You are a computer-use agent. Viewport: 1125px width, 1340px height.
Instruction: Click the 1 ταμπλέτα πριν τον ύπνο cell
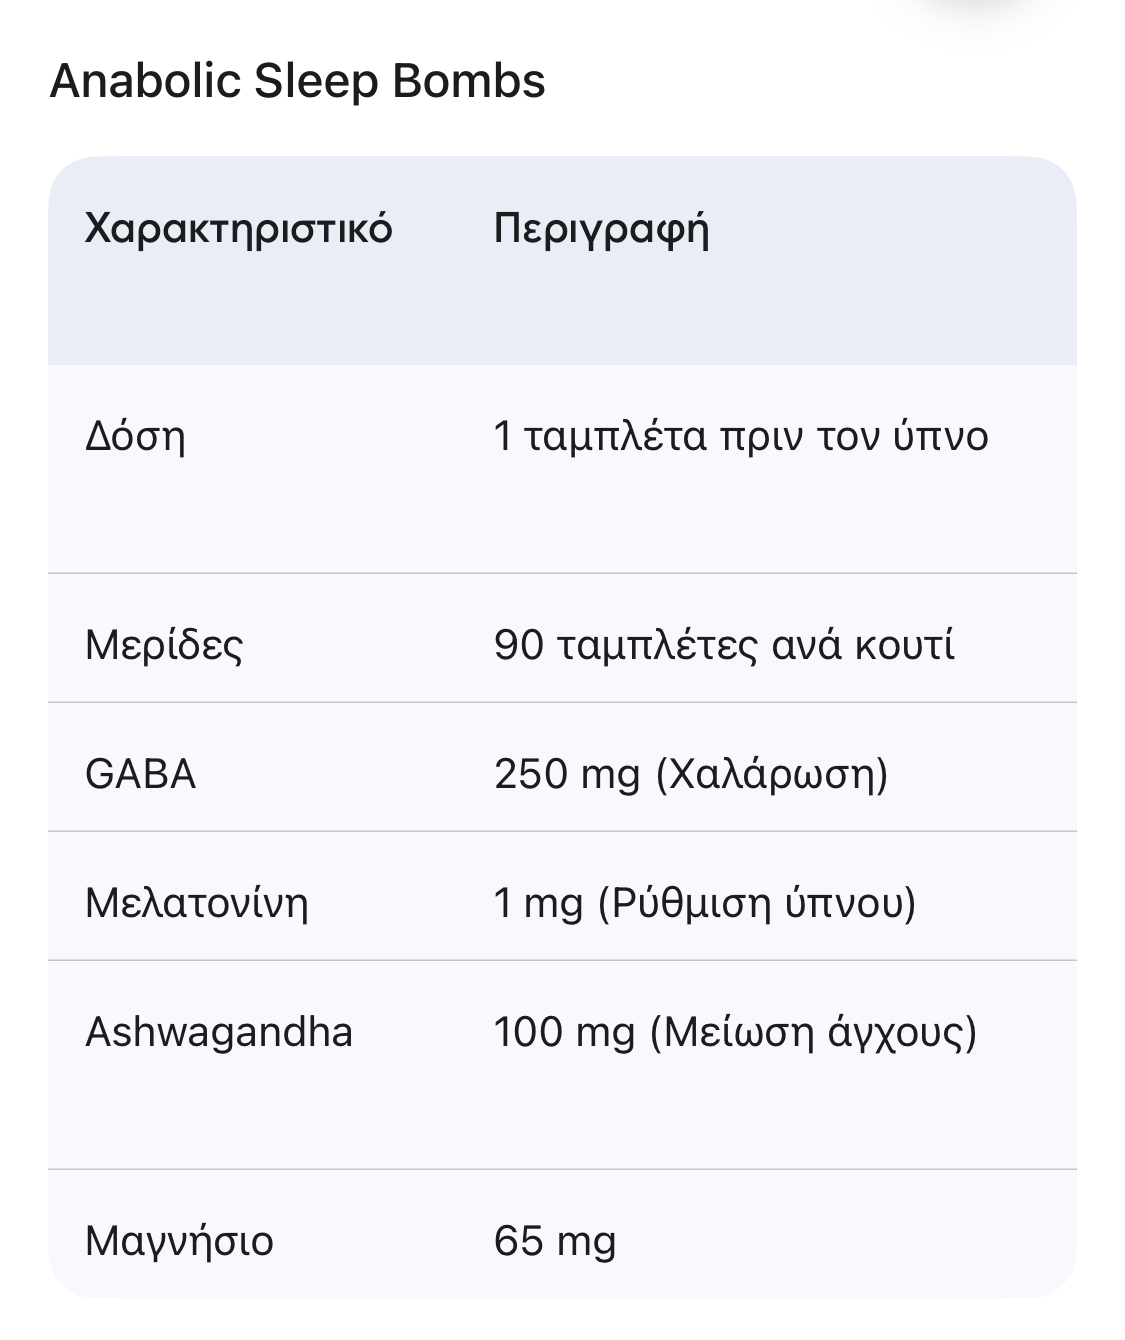coord(741,437)
